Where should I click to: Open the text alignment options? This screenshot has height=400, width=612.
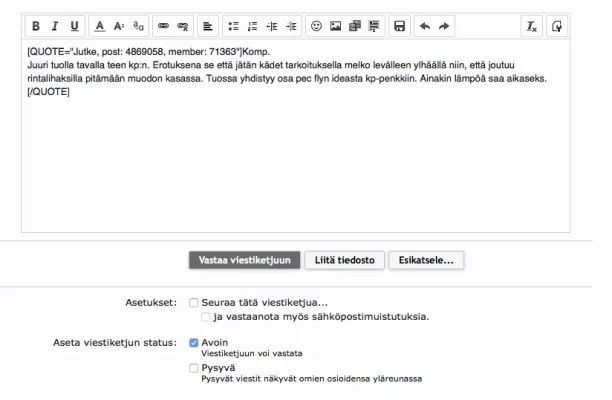[208, 26]
